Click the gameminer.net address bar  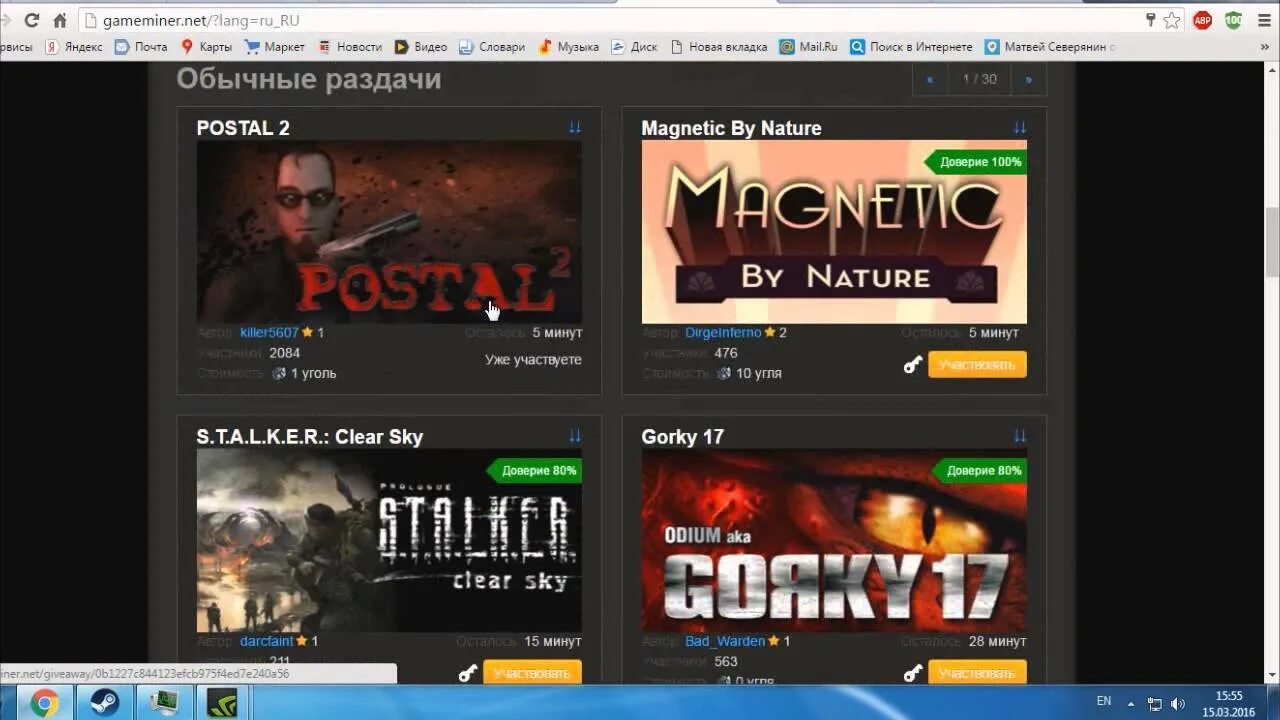click(620, 20)
